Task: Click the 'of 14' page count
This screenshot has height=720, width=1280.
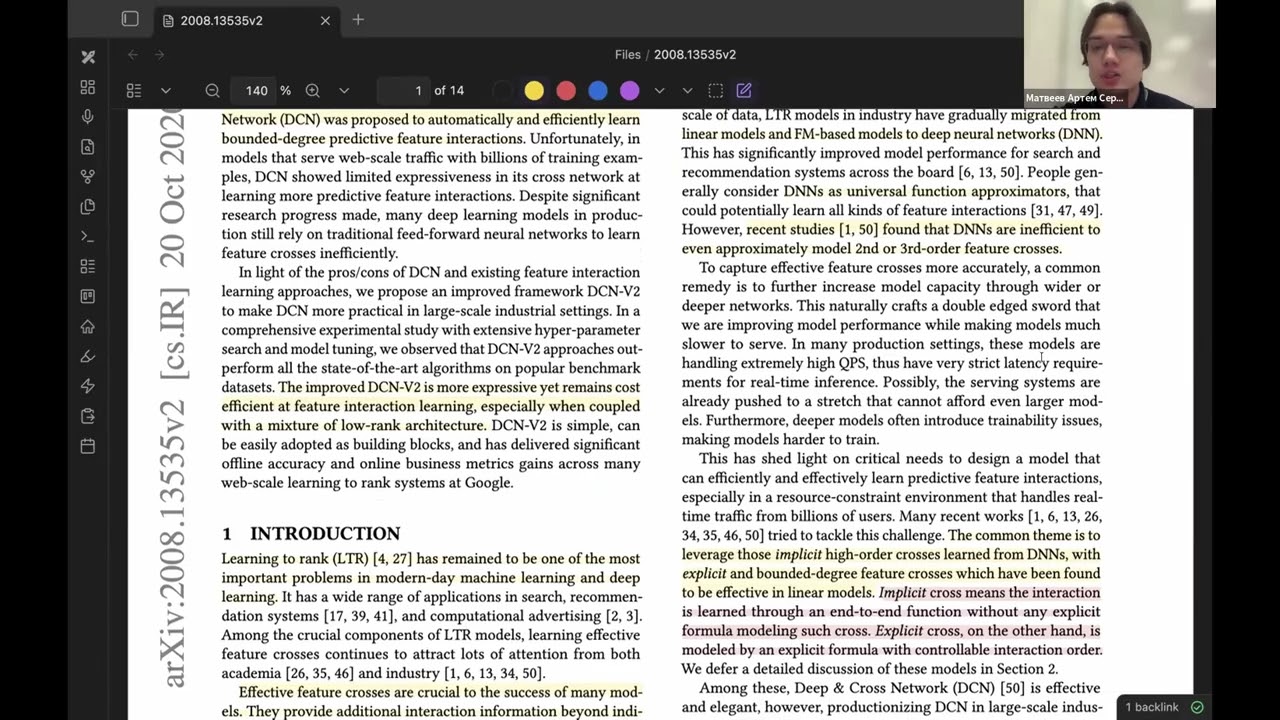Action: [449, 91]
